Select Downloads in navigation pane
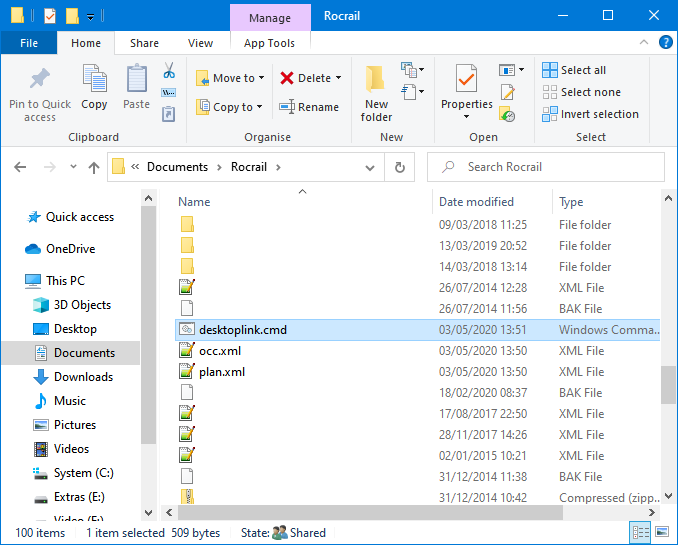 tap(83, 377)
